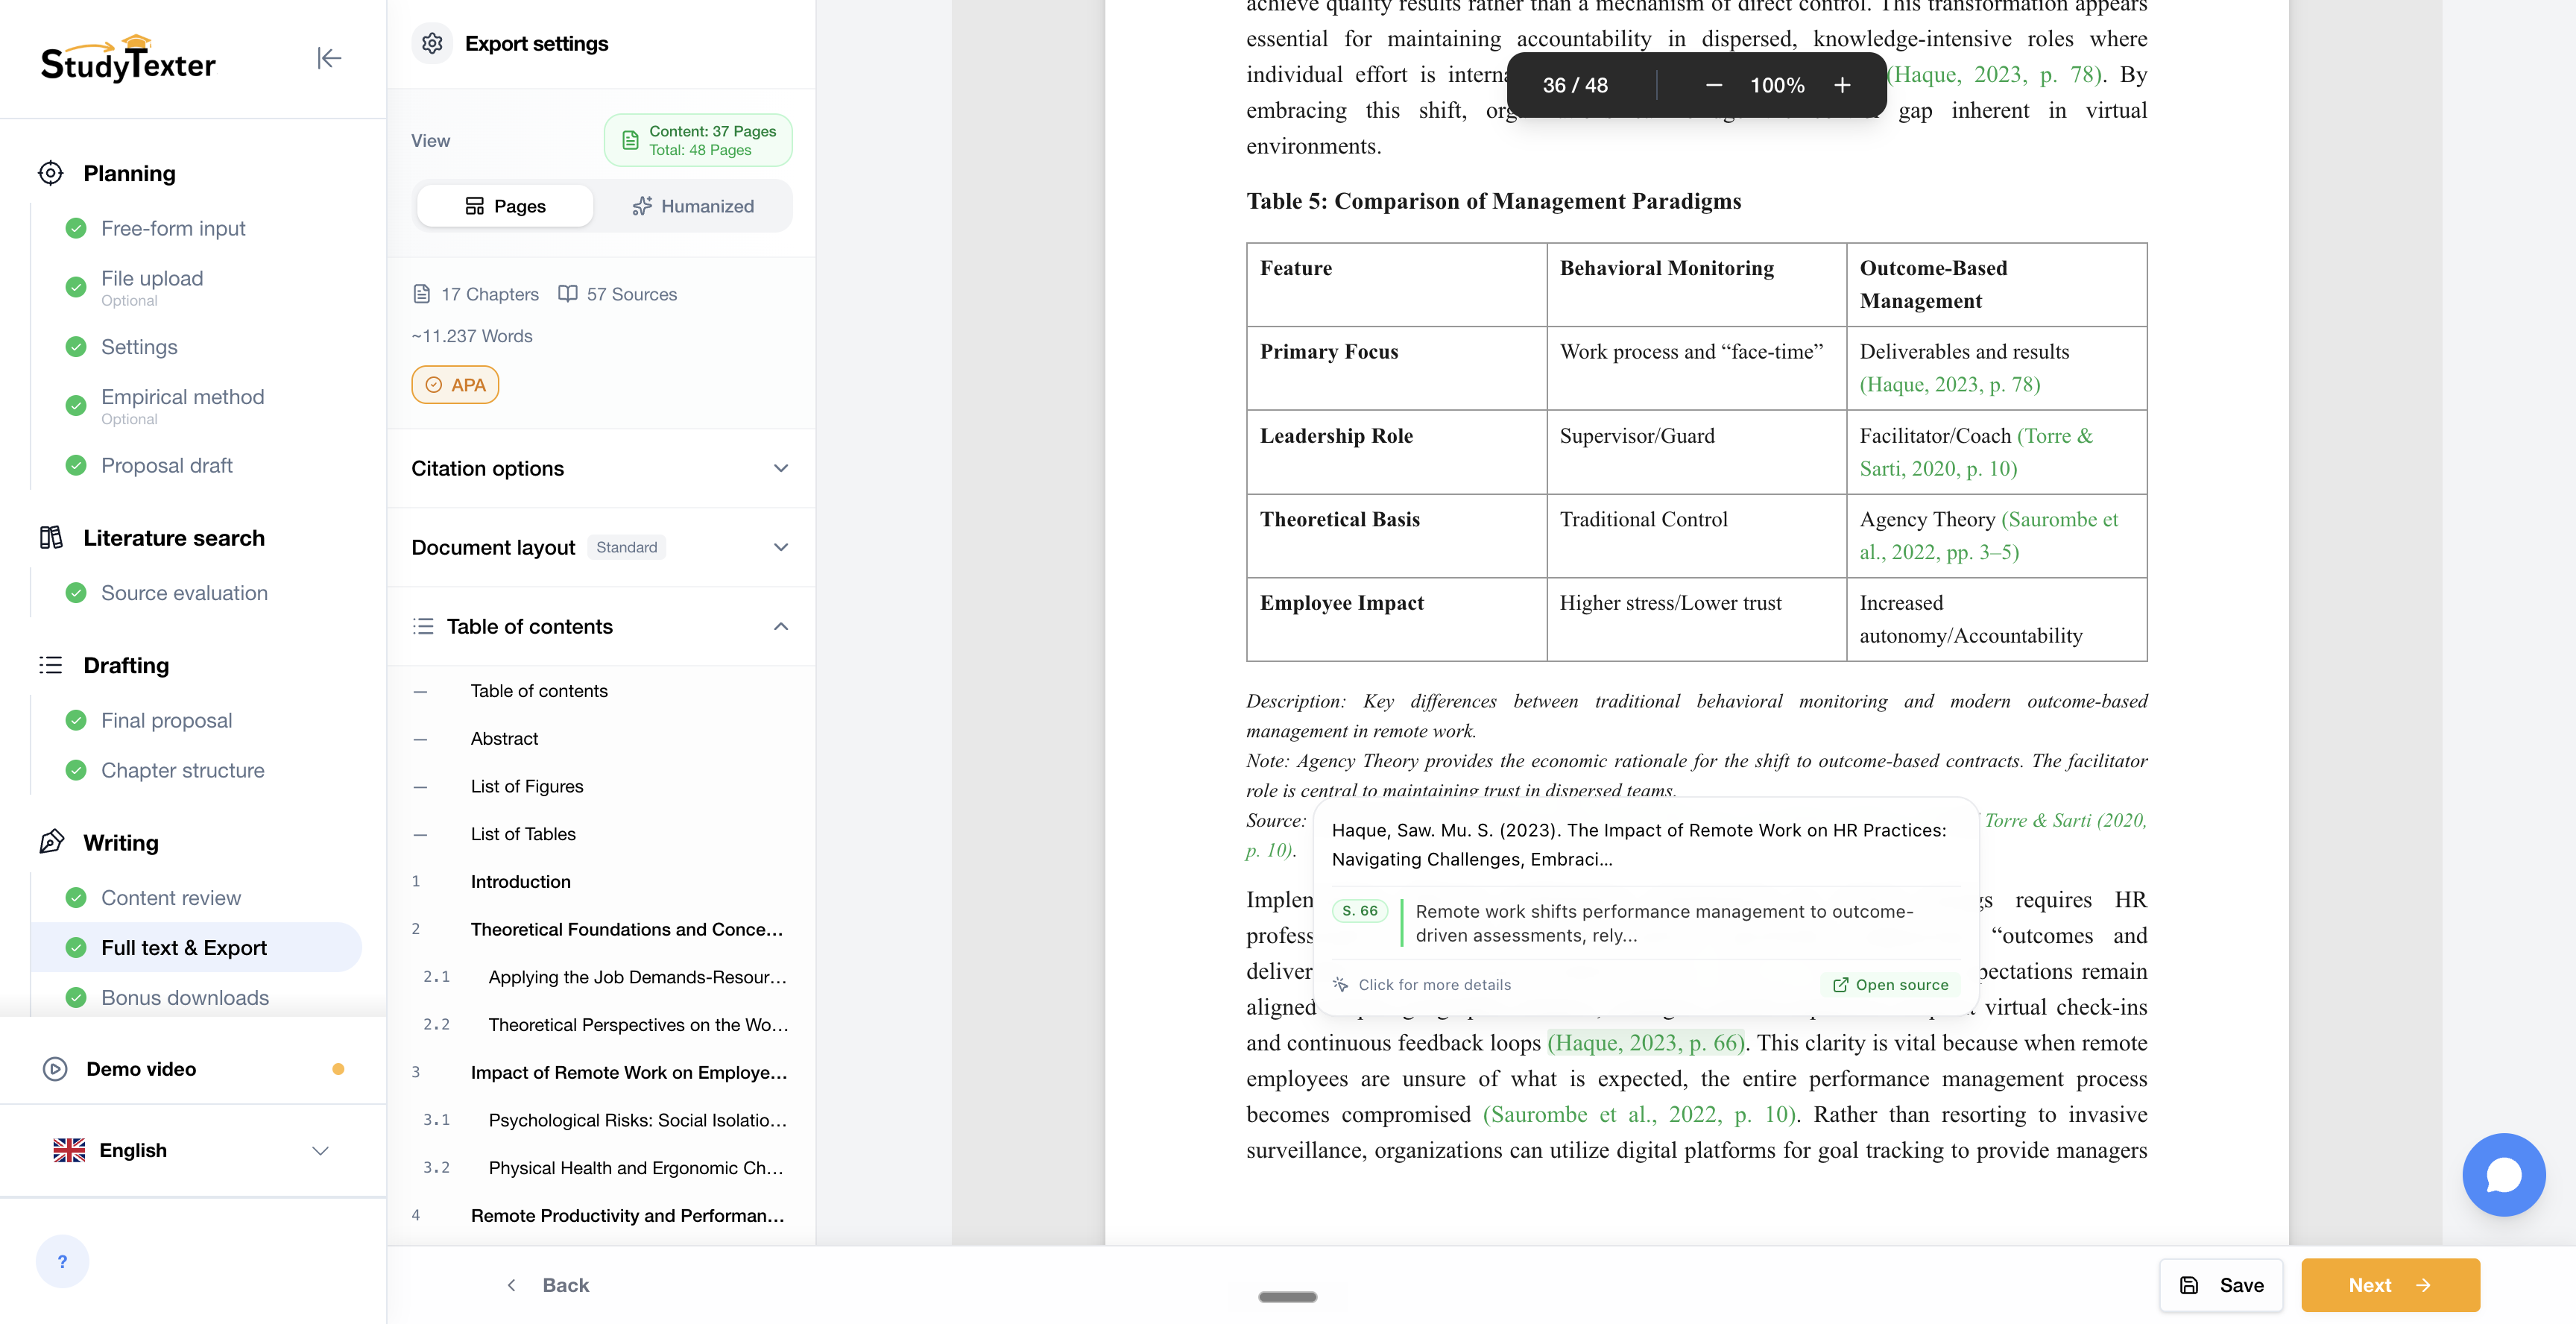This screenshot has height=1324, width=2576.
Task: Open Empirical method step
Action: pos(183,406)
